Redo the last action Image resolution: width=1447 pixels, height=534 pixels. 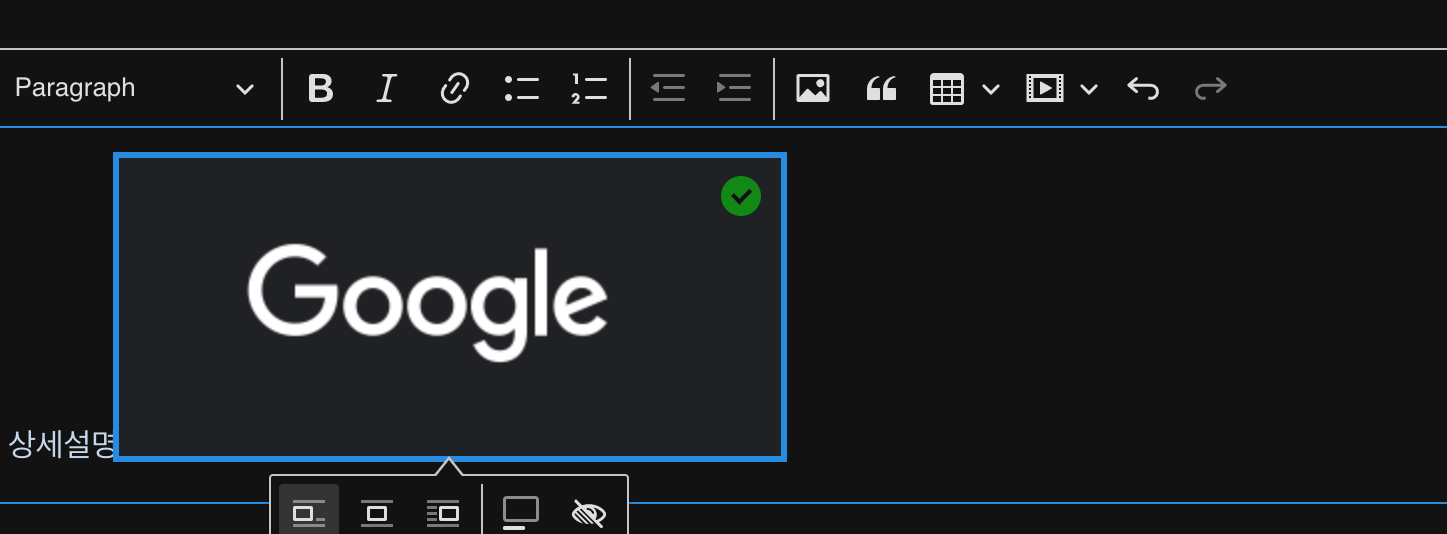click(x=1210, y=88)
